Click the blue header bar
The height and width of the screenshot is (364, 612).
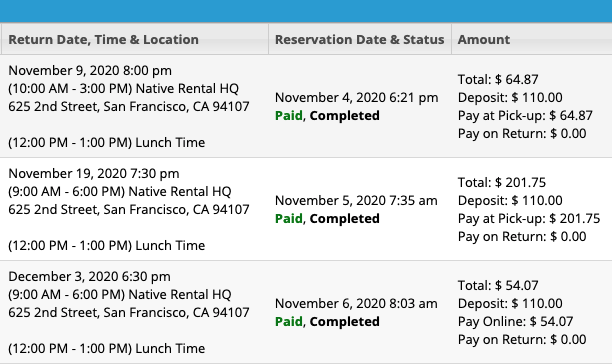tap(306, 11)
